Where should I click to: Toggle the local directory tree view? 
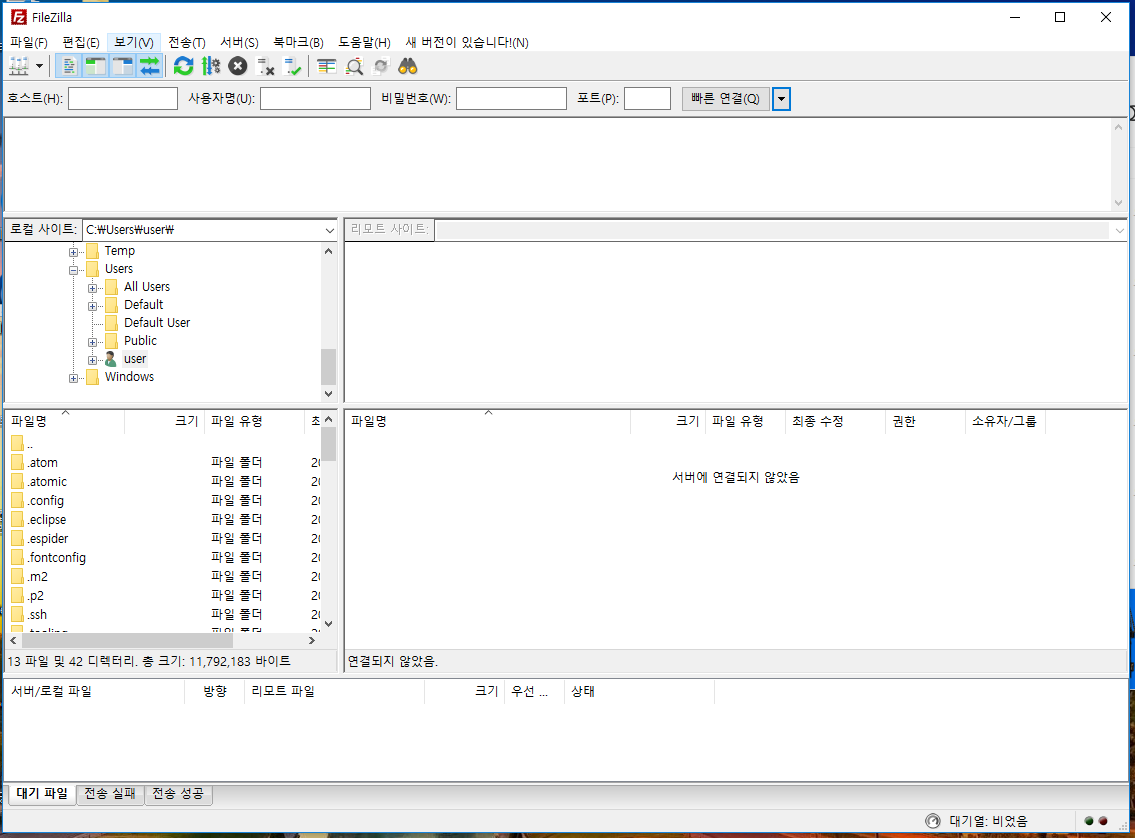pos(96,67)
